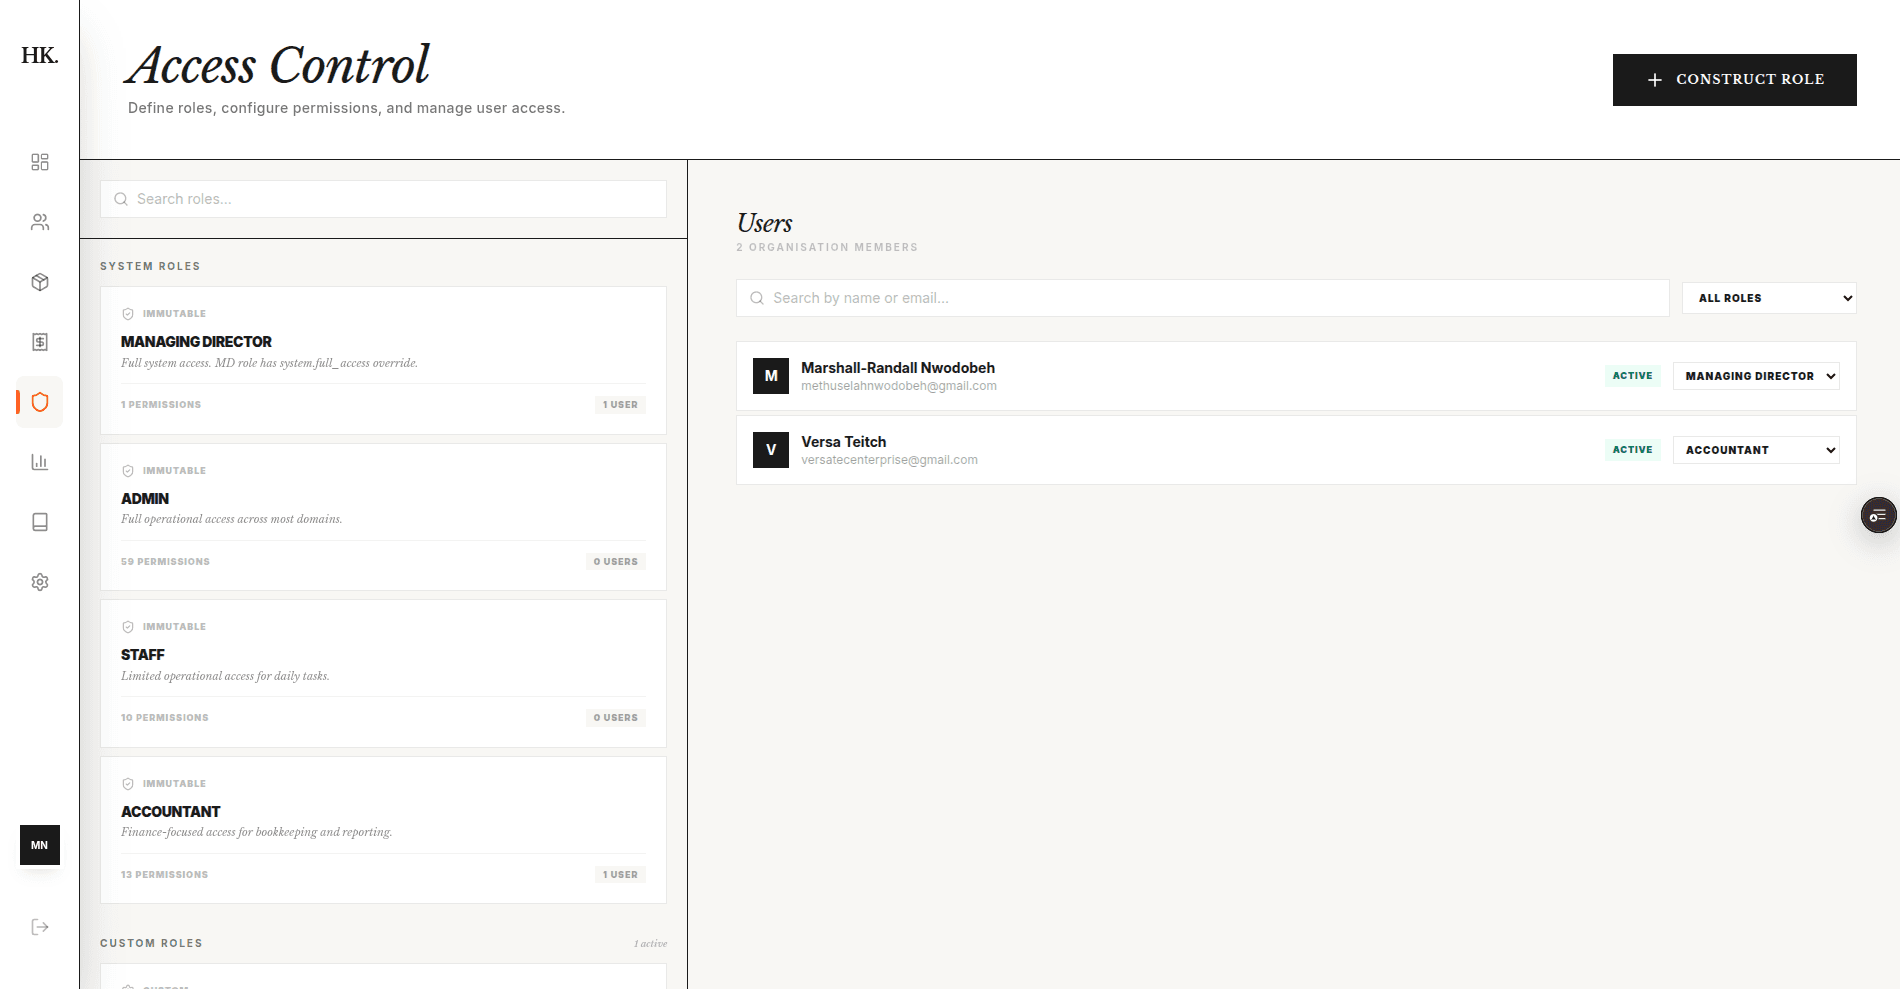Select the orange shield access control icon
The width and height of the screenshot is (1900, 989).
tap(40, 402)
